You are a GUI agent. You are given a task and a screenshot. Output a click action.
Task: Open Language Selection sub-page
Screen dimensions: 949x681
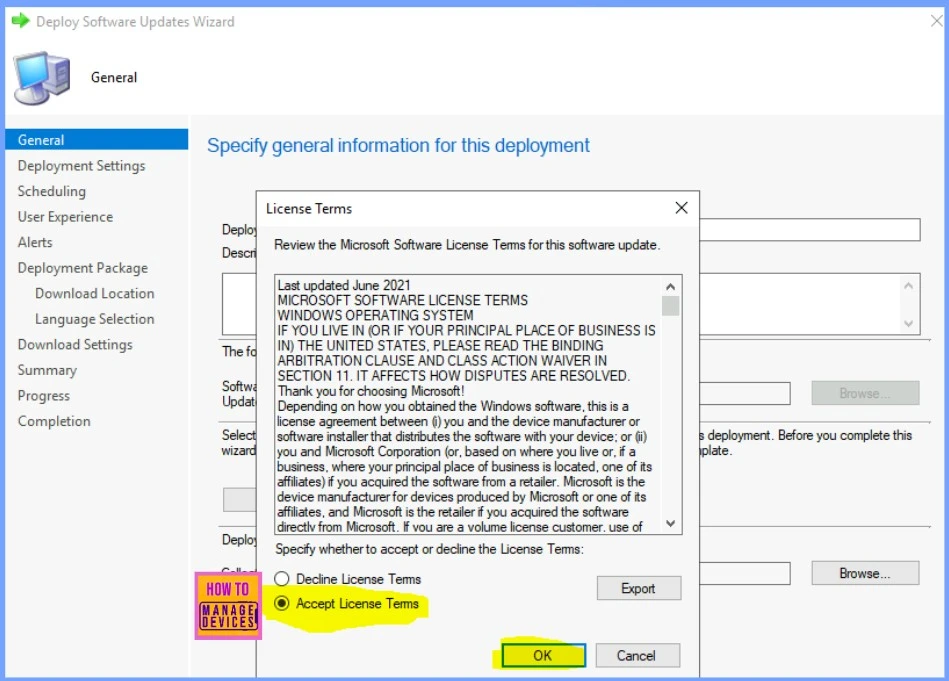95,319
